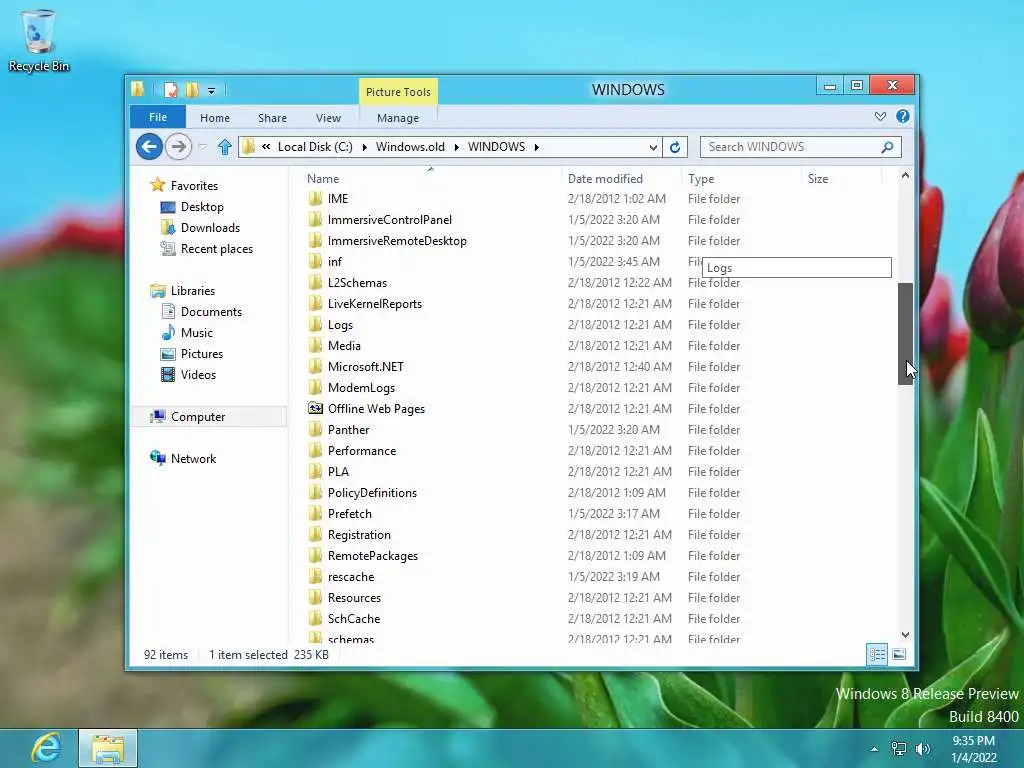
Task: Expand the WINDOWS breadcrumb arrow
Action: click(537, 147)
